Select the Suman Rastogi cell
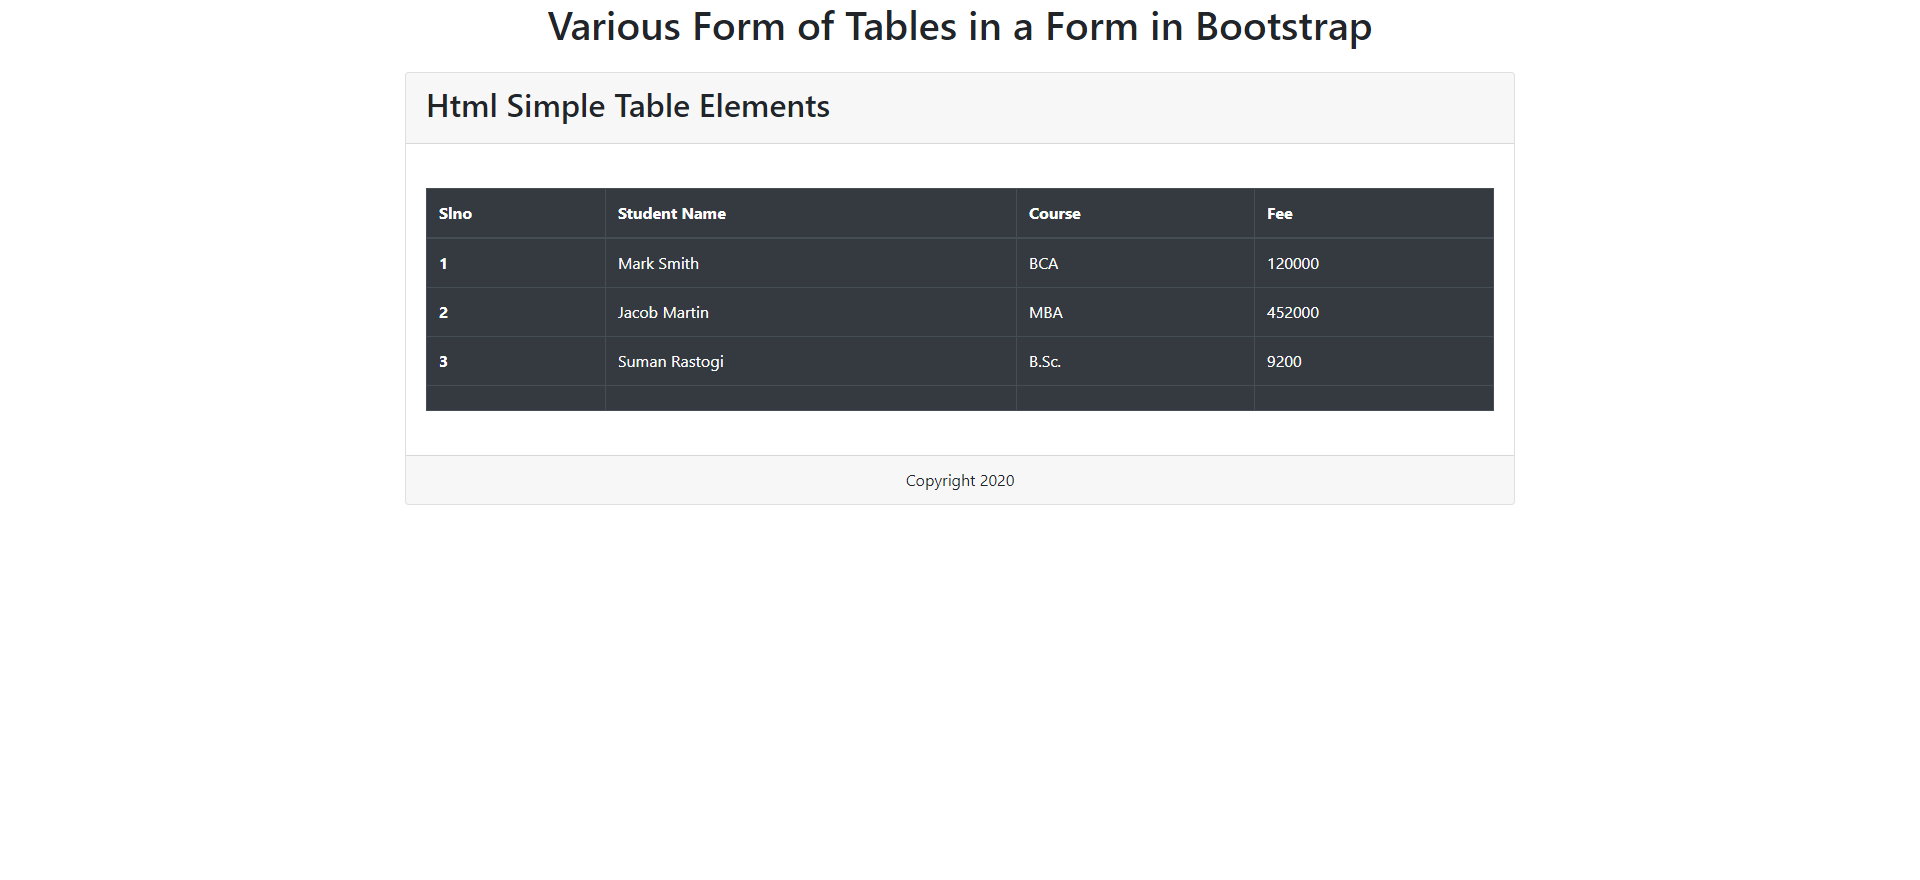 [670, 361]
